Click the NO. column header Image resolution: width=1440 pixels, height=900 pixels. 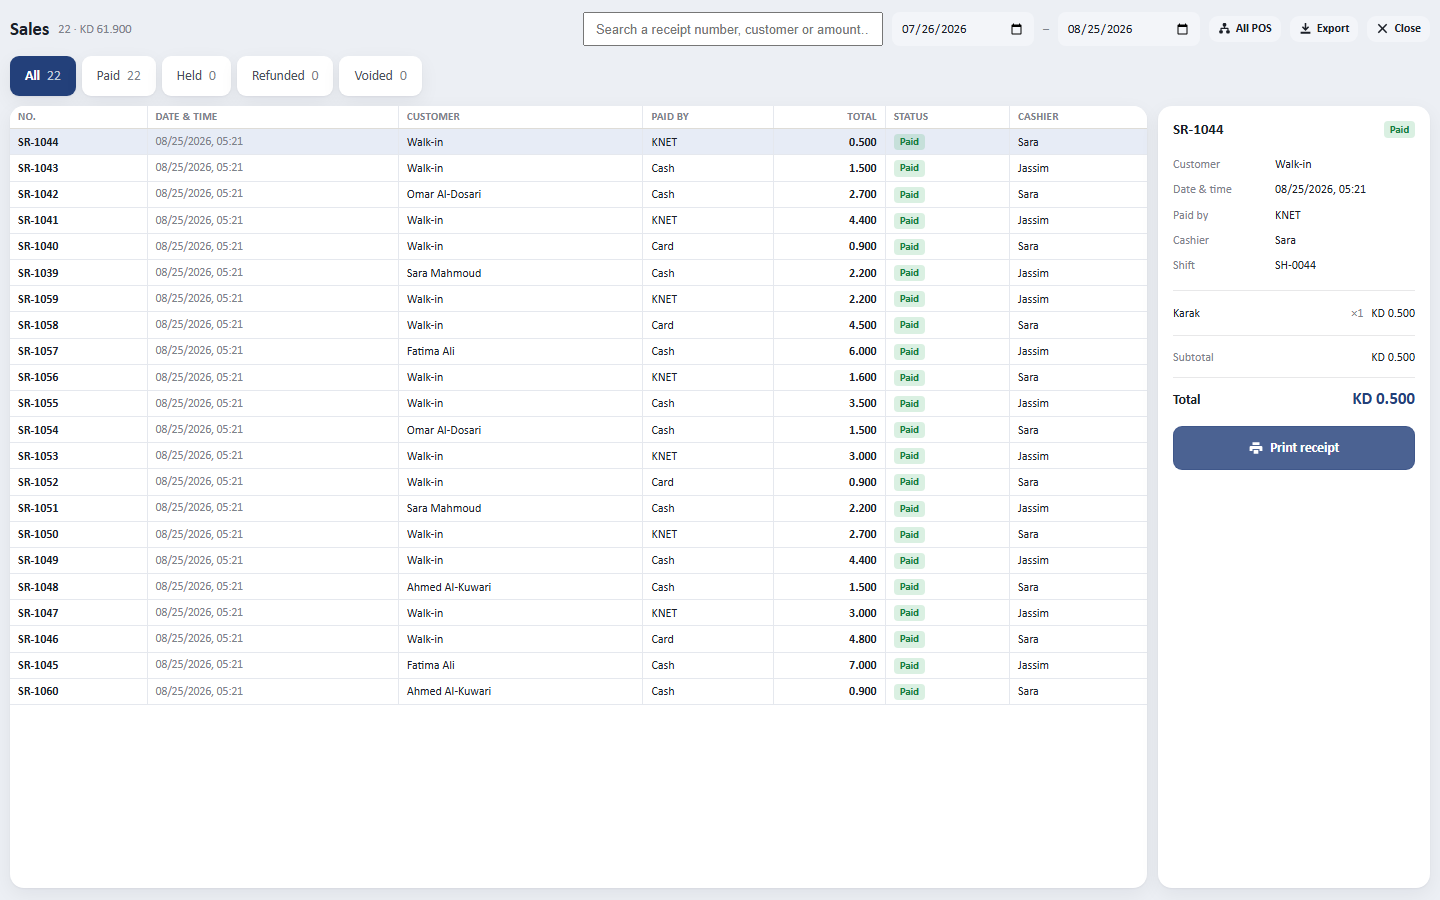(78, 117)
